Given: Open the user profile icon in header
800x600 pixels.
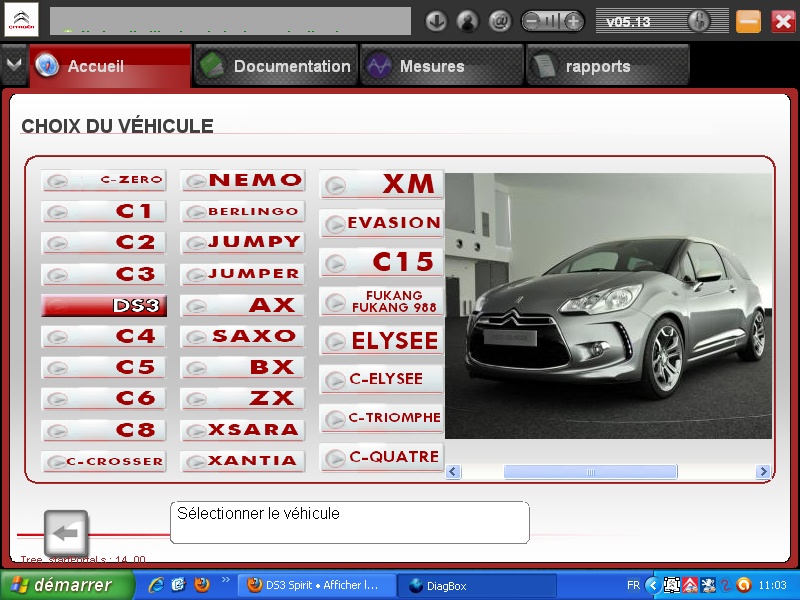Looking at the screenshot, I should (467, 21).
